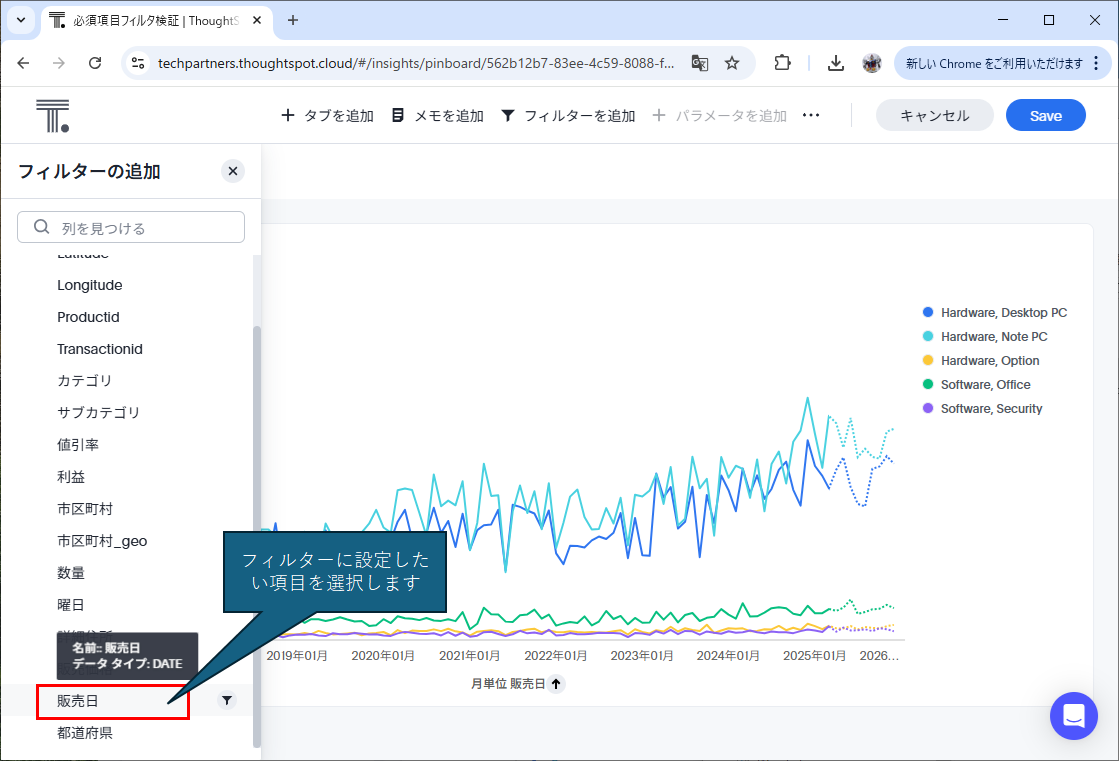Open the Chrome extensions puzzle icon
Image resolution: width=1119 pixels, height=761 pixels.
point(782,63)
